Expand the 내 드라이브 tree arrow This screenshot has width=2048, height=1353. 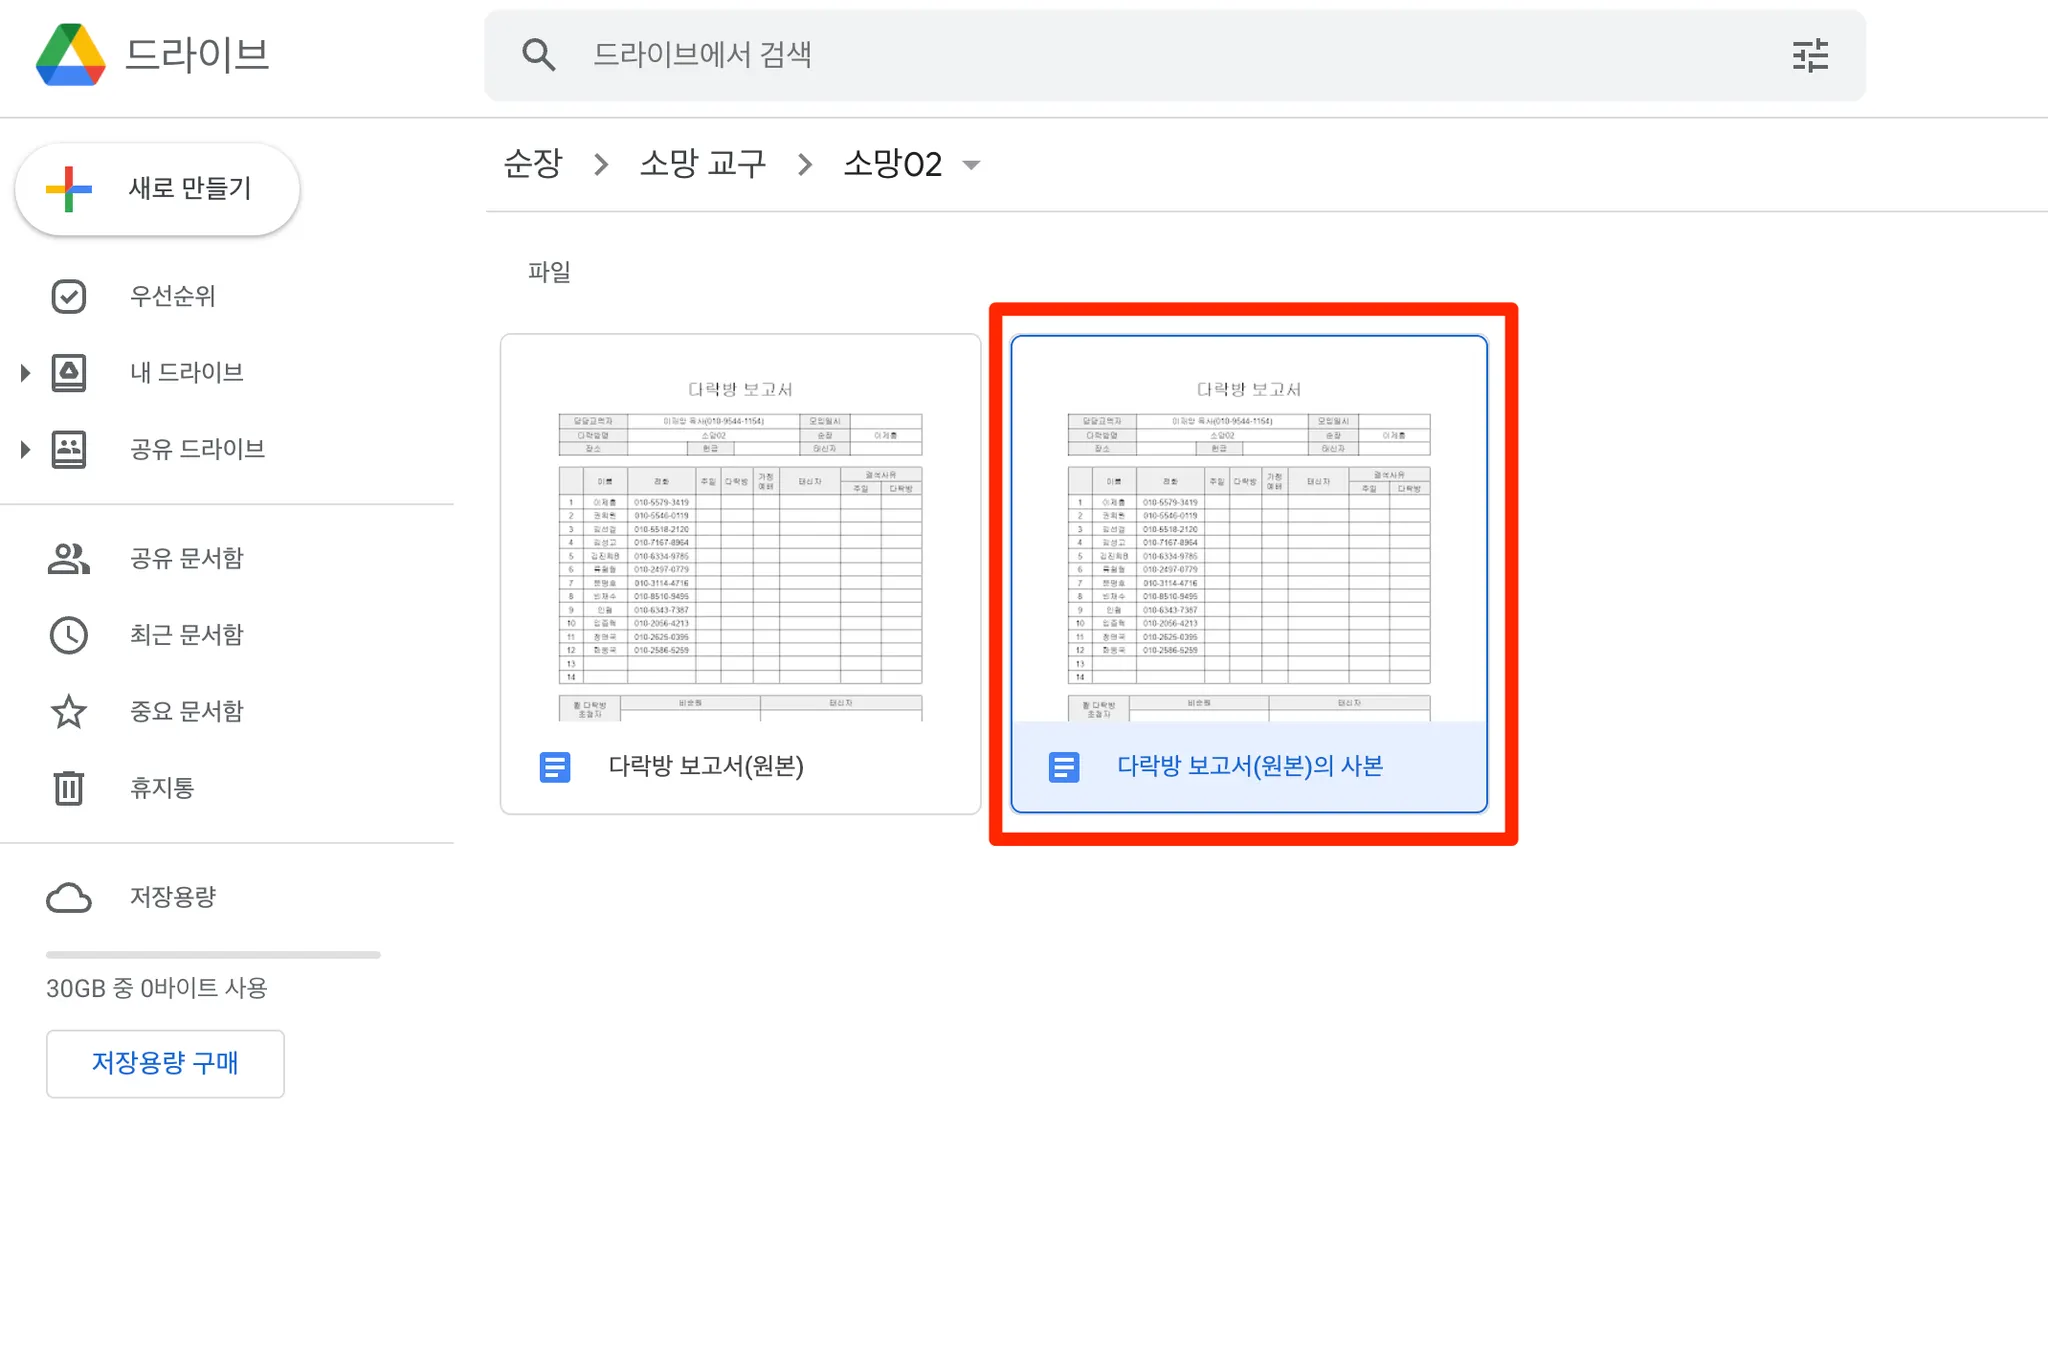[x=26, y=373]
